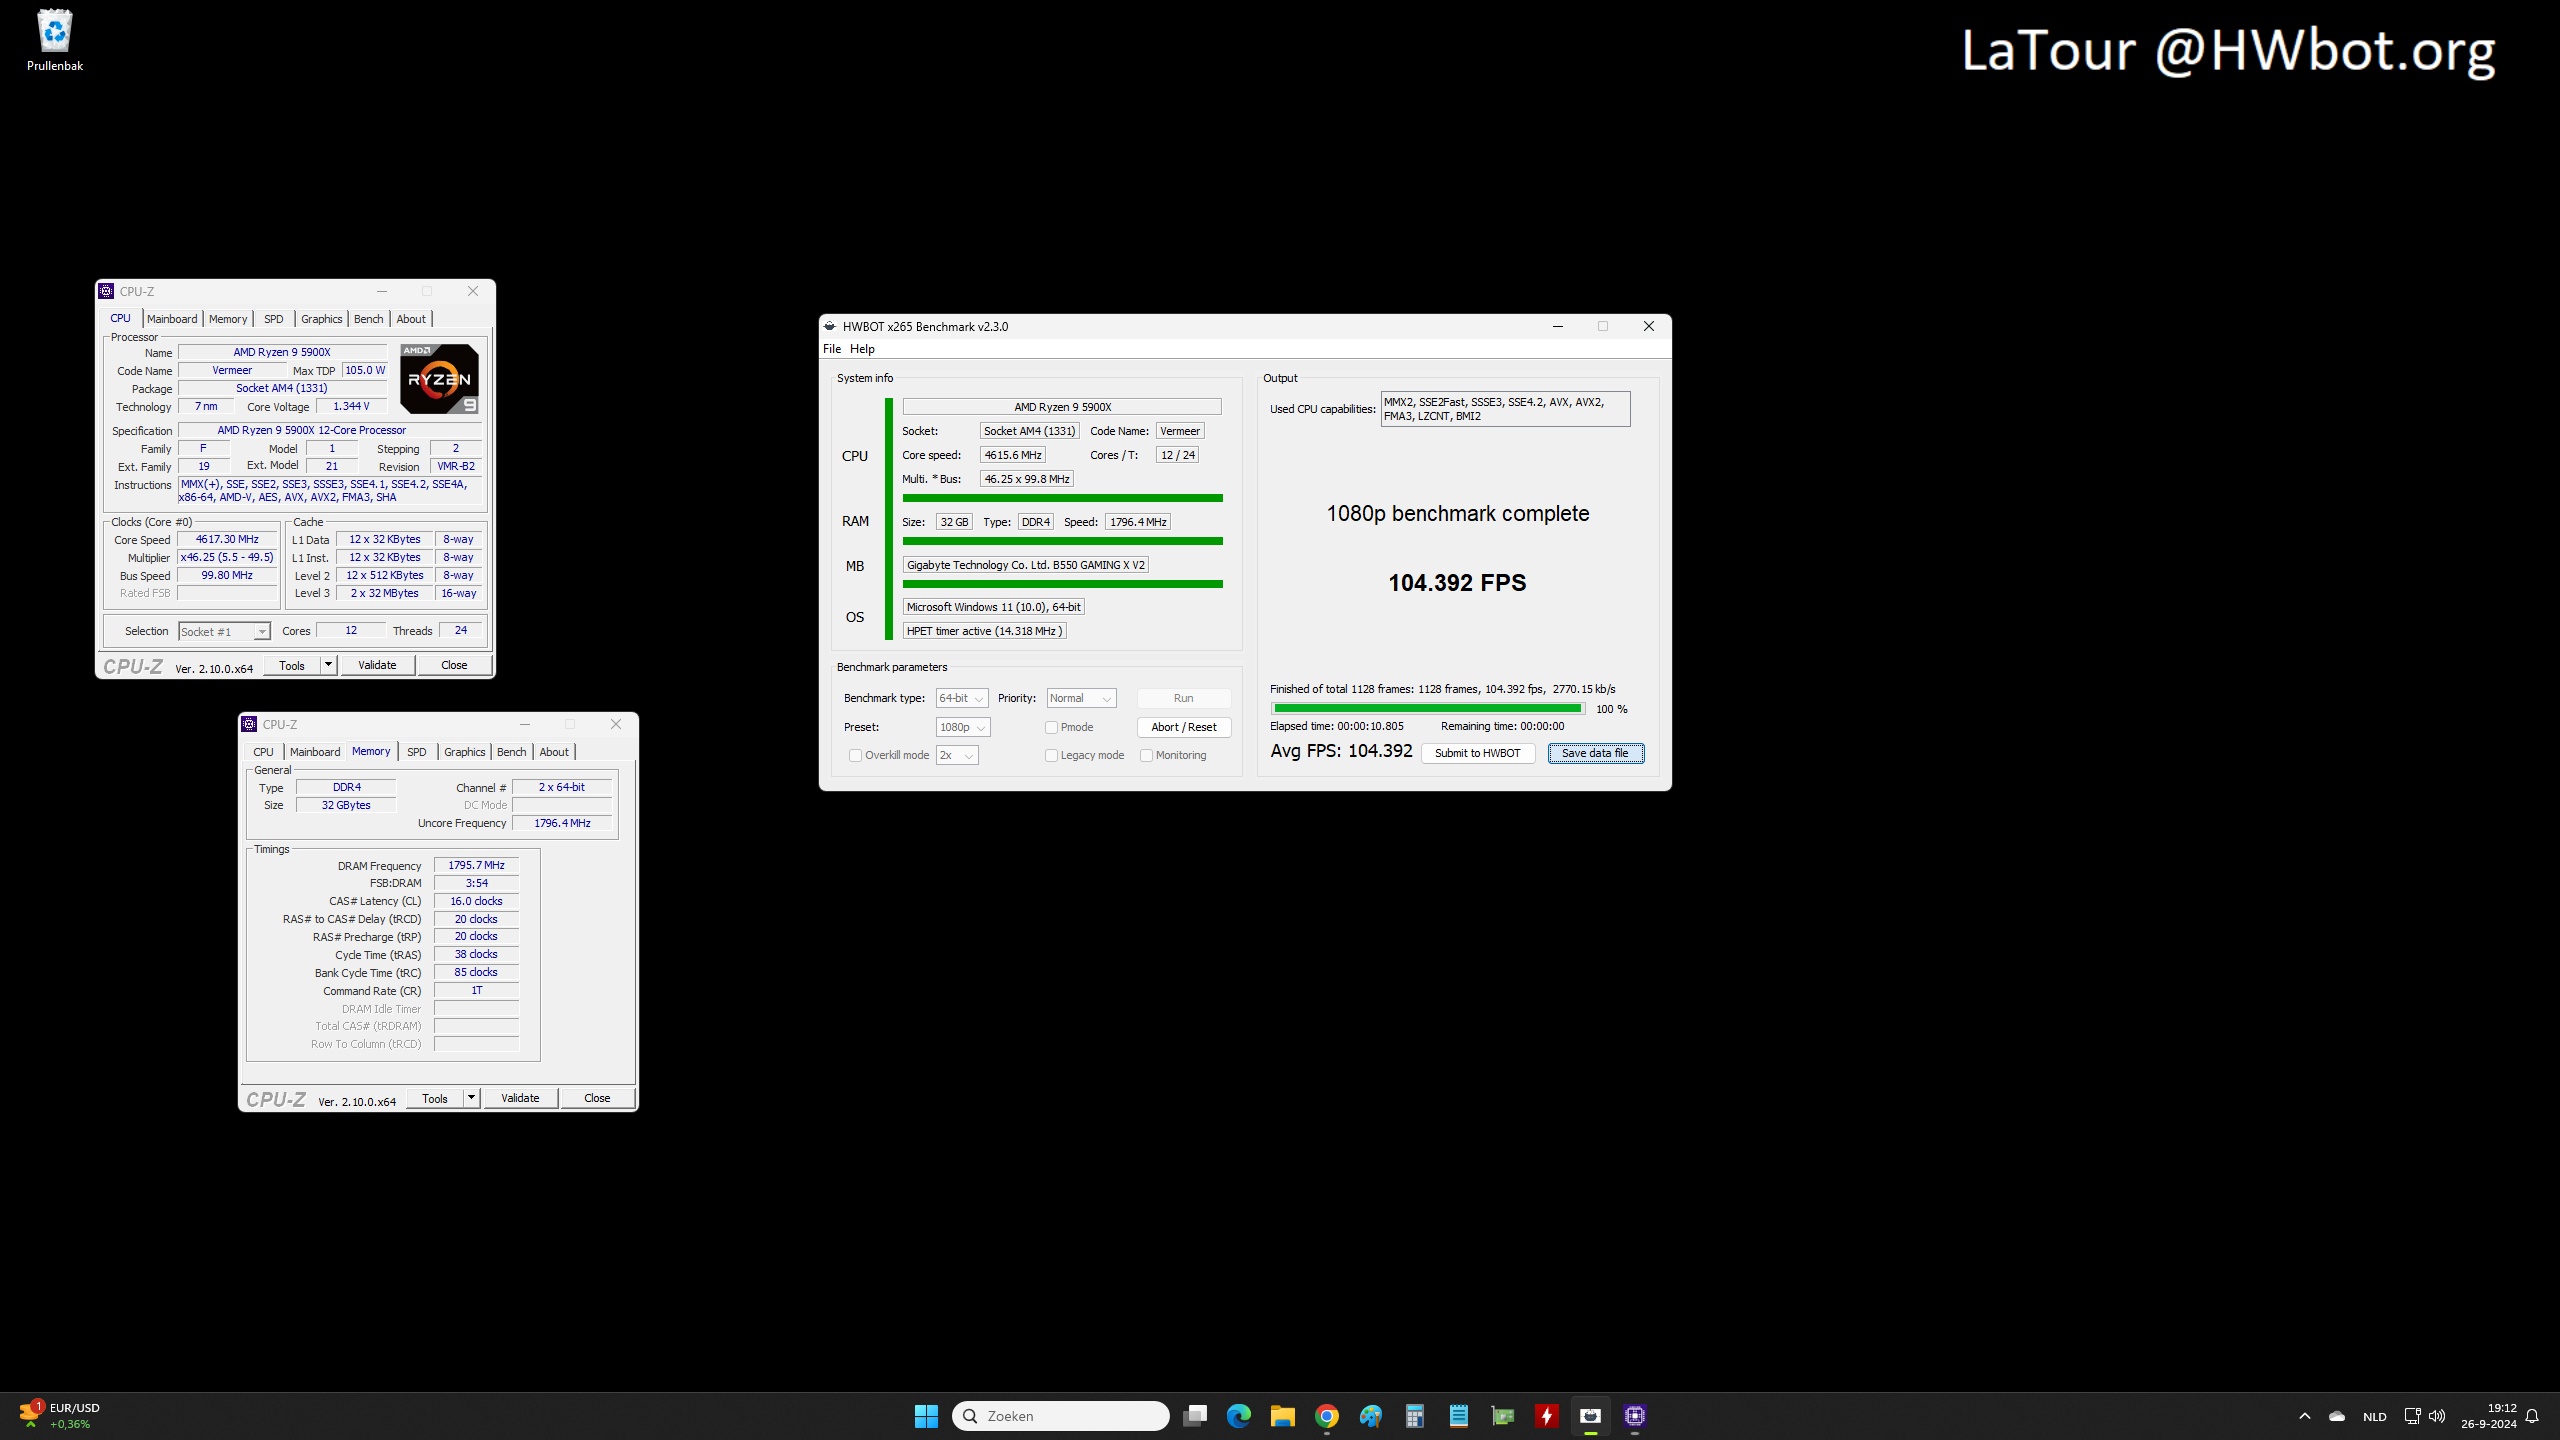Open the Benchmark type 64-bit dropdown

[962, 698]
